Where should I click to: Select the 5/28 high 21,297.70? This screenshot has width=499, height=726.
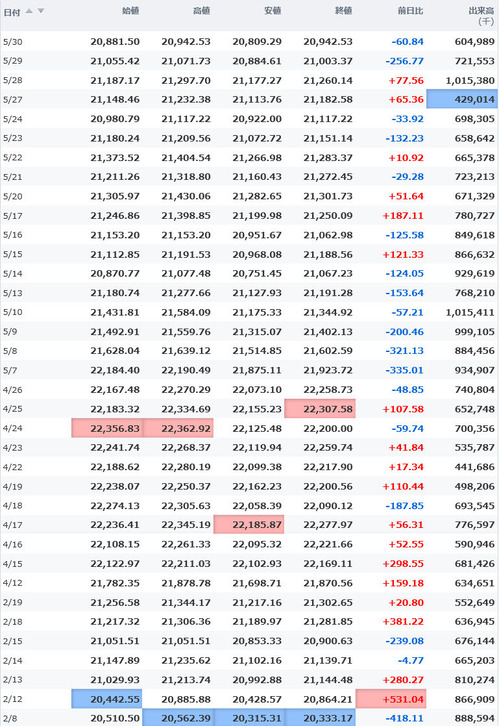click(186, 81)
